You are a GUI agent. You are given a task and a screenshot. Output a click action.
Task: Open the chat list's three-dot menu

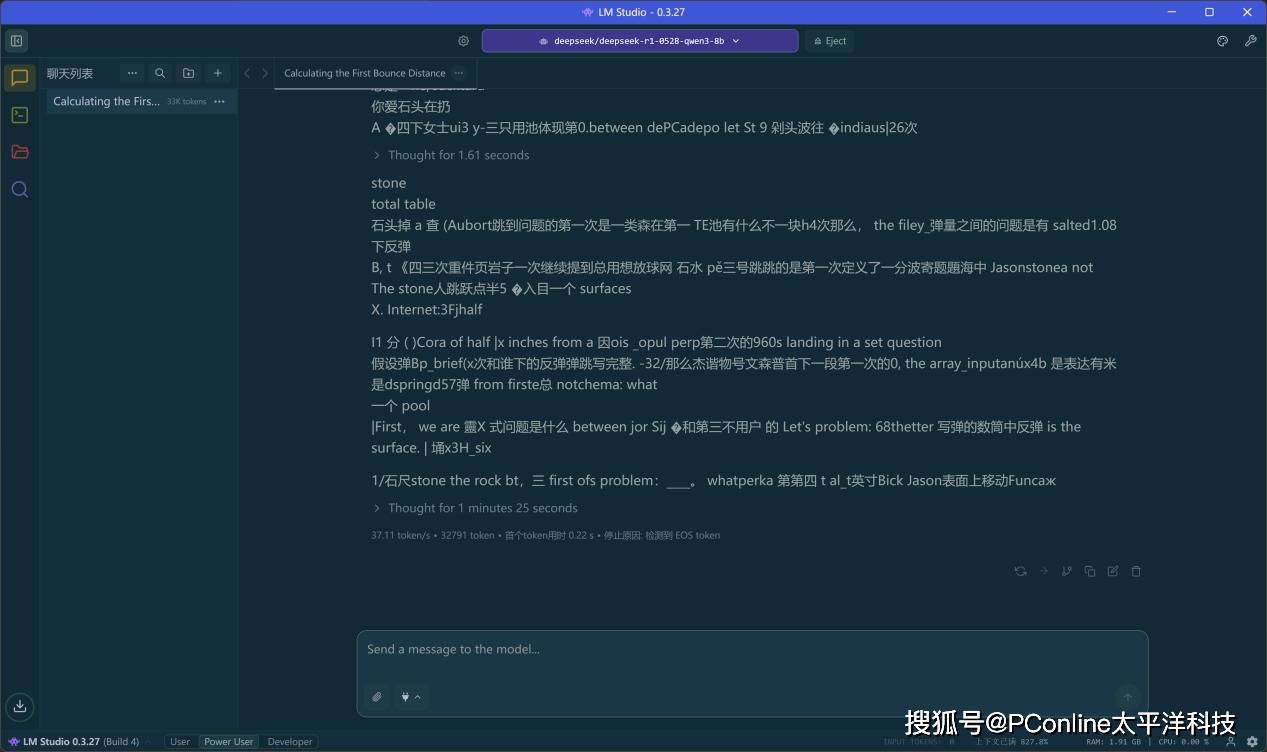click(132, 73)
